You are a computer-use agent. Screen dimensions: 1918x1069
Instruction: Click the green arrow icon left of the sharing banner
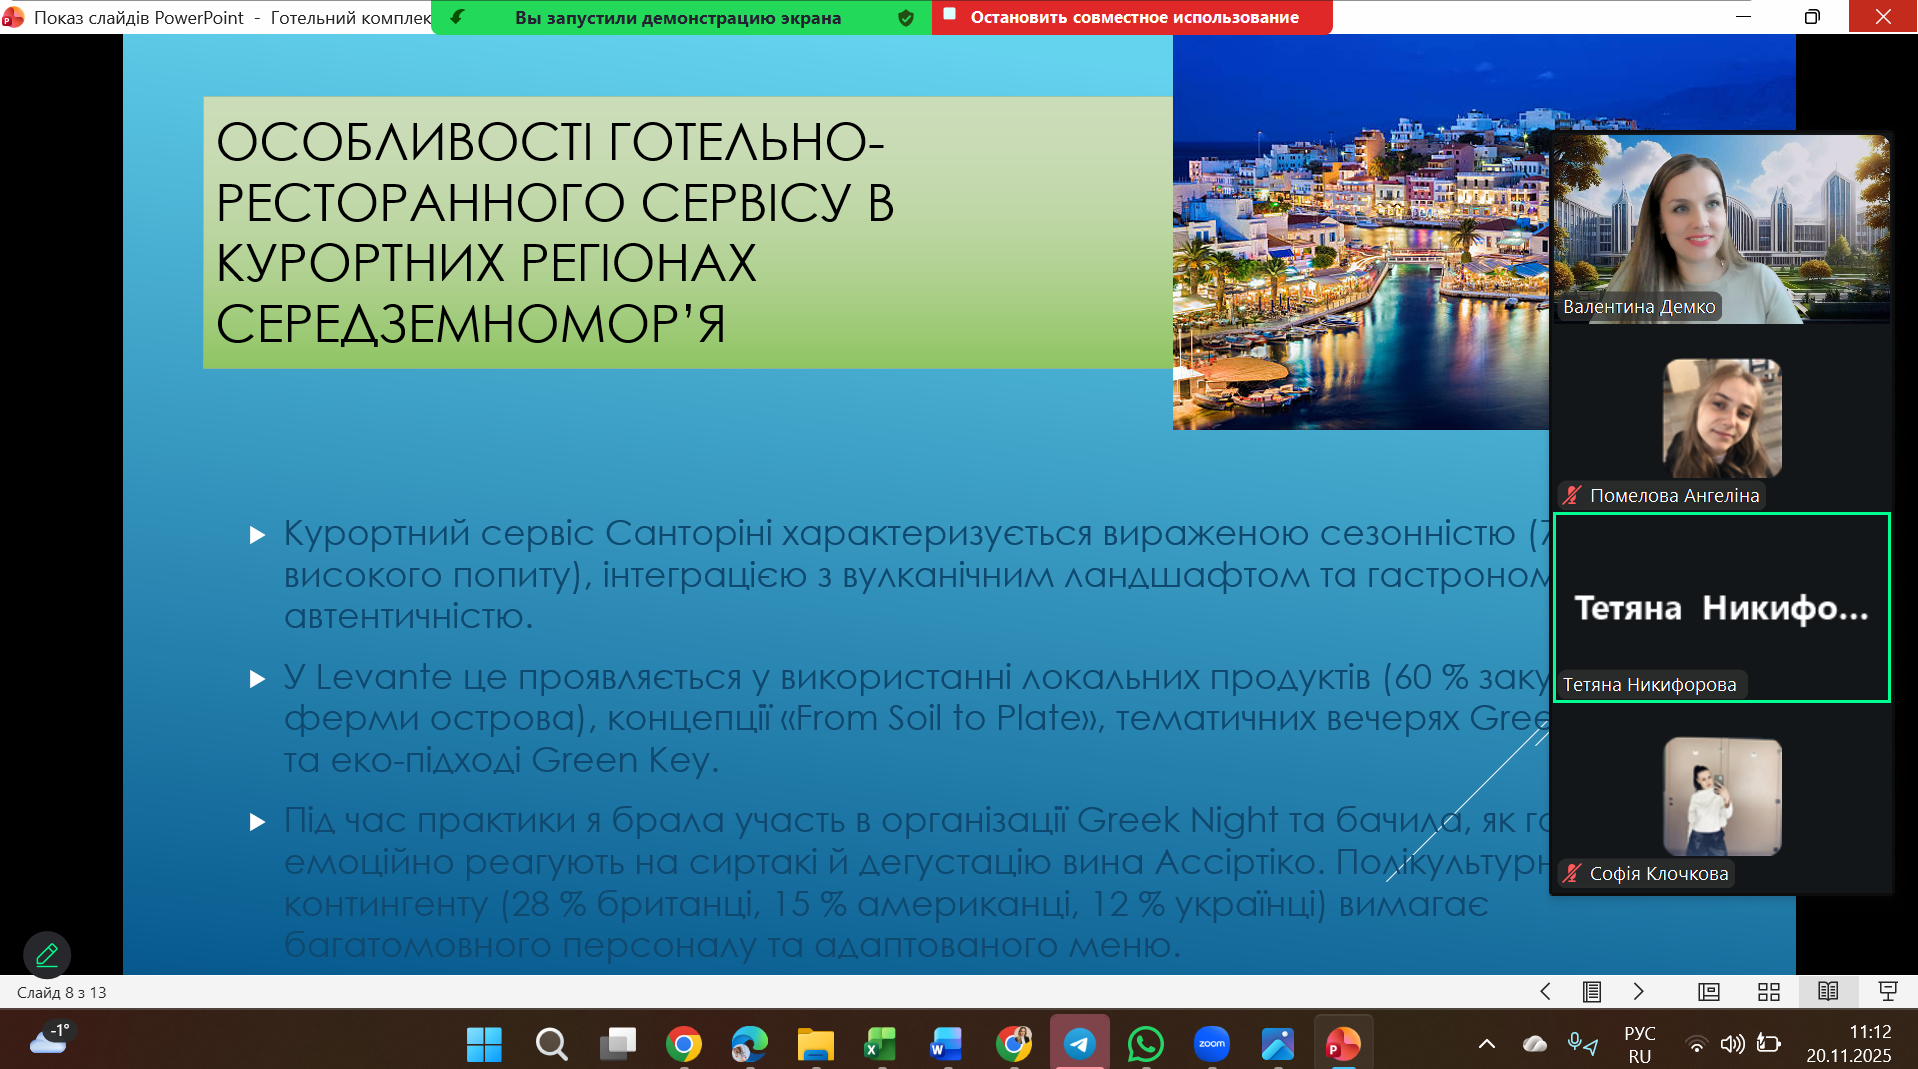[457, 17]
